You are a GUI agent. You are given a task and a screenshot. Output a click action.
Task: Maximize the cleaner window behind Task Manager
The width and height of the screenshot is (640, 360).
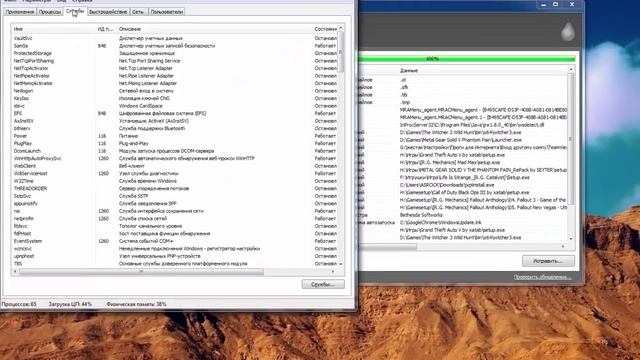[556, 4]
